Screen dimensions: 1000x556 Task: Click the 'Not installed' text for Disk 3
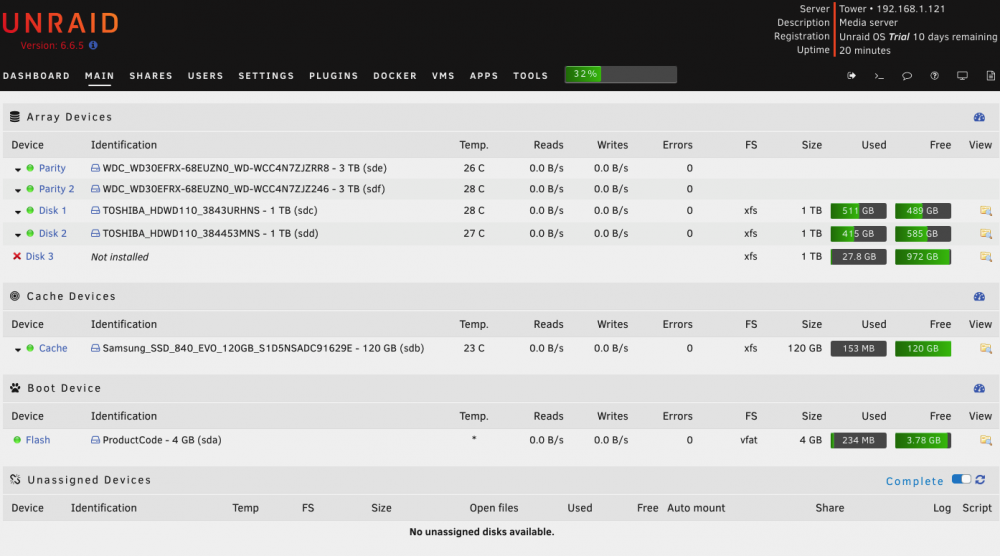(x=119, y=257)
